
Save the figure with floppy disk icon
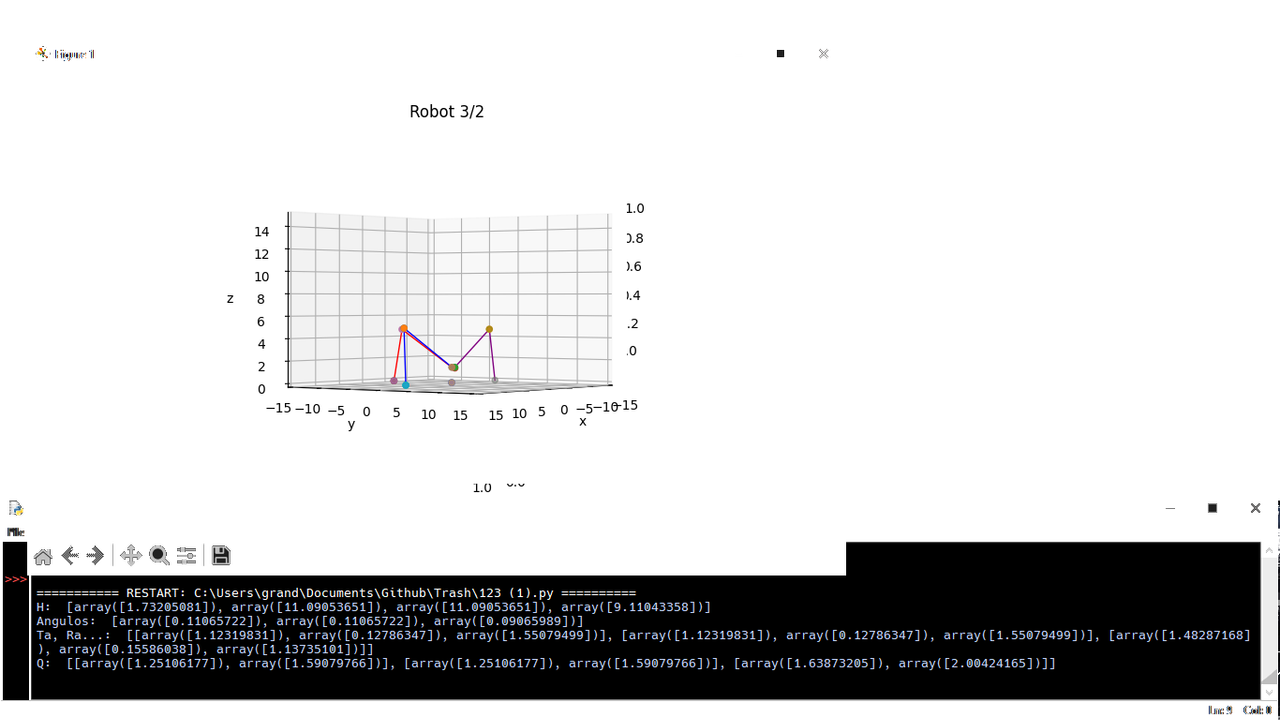point(221,555)
